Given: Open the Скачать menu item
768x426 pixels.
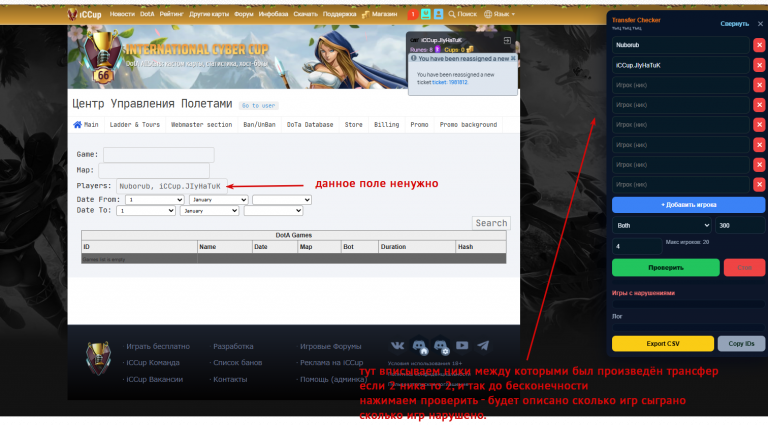Looking at the screenshot, I should pos(305,14).
